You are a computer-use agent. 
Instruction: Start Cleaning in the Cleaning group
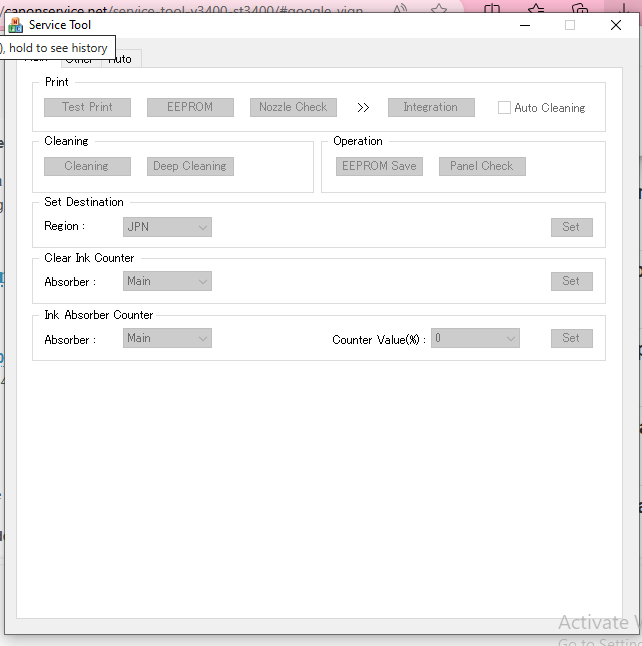click(87, 166)
